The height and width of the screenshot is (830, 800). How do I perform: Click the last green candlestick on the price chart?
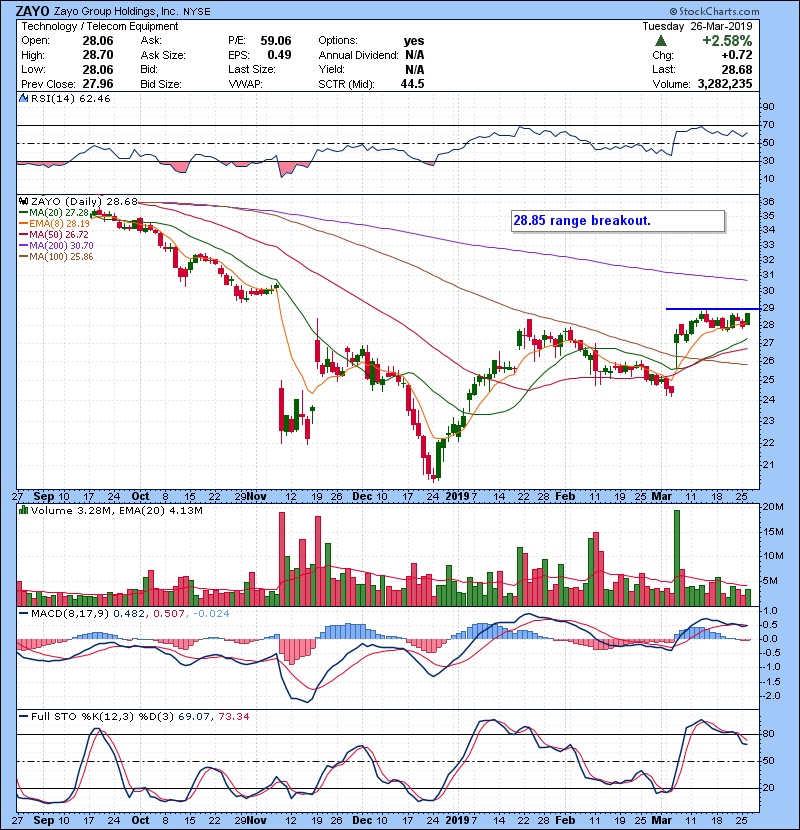[747, 319]
